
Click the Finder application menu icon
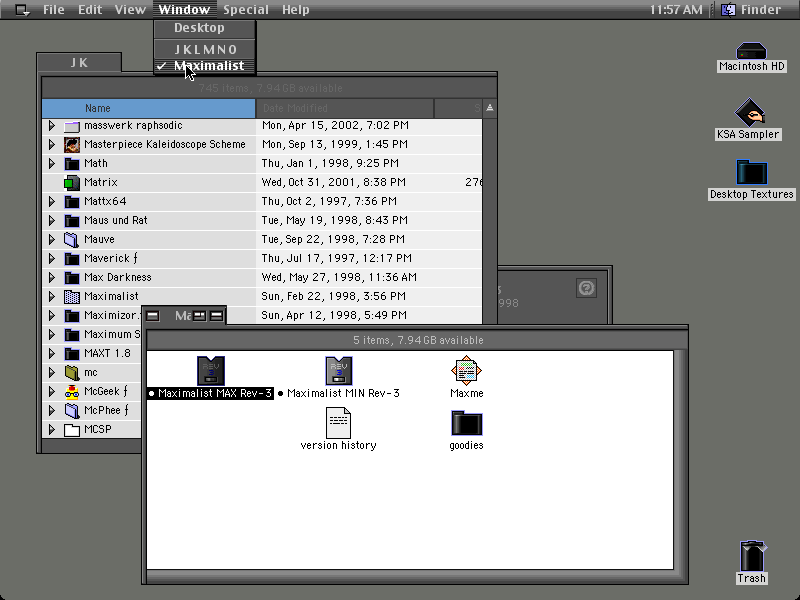[728, 10]
